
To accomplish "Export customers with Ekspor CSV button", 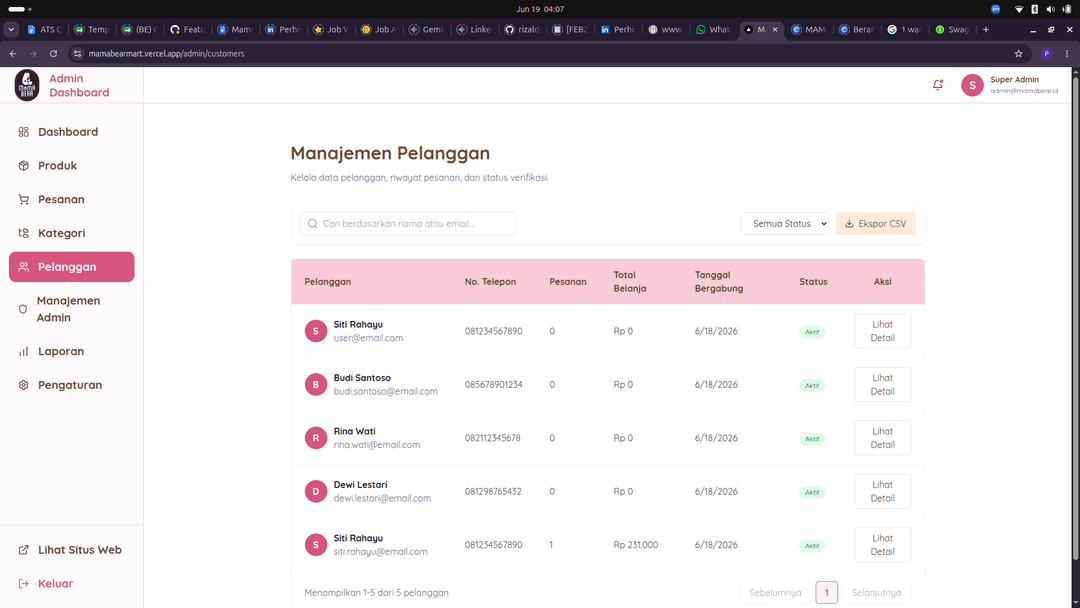I will pyautogui.click(x=875, y=224).
